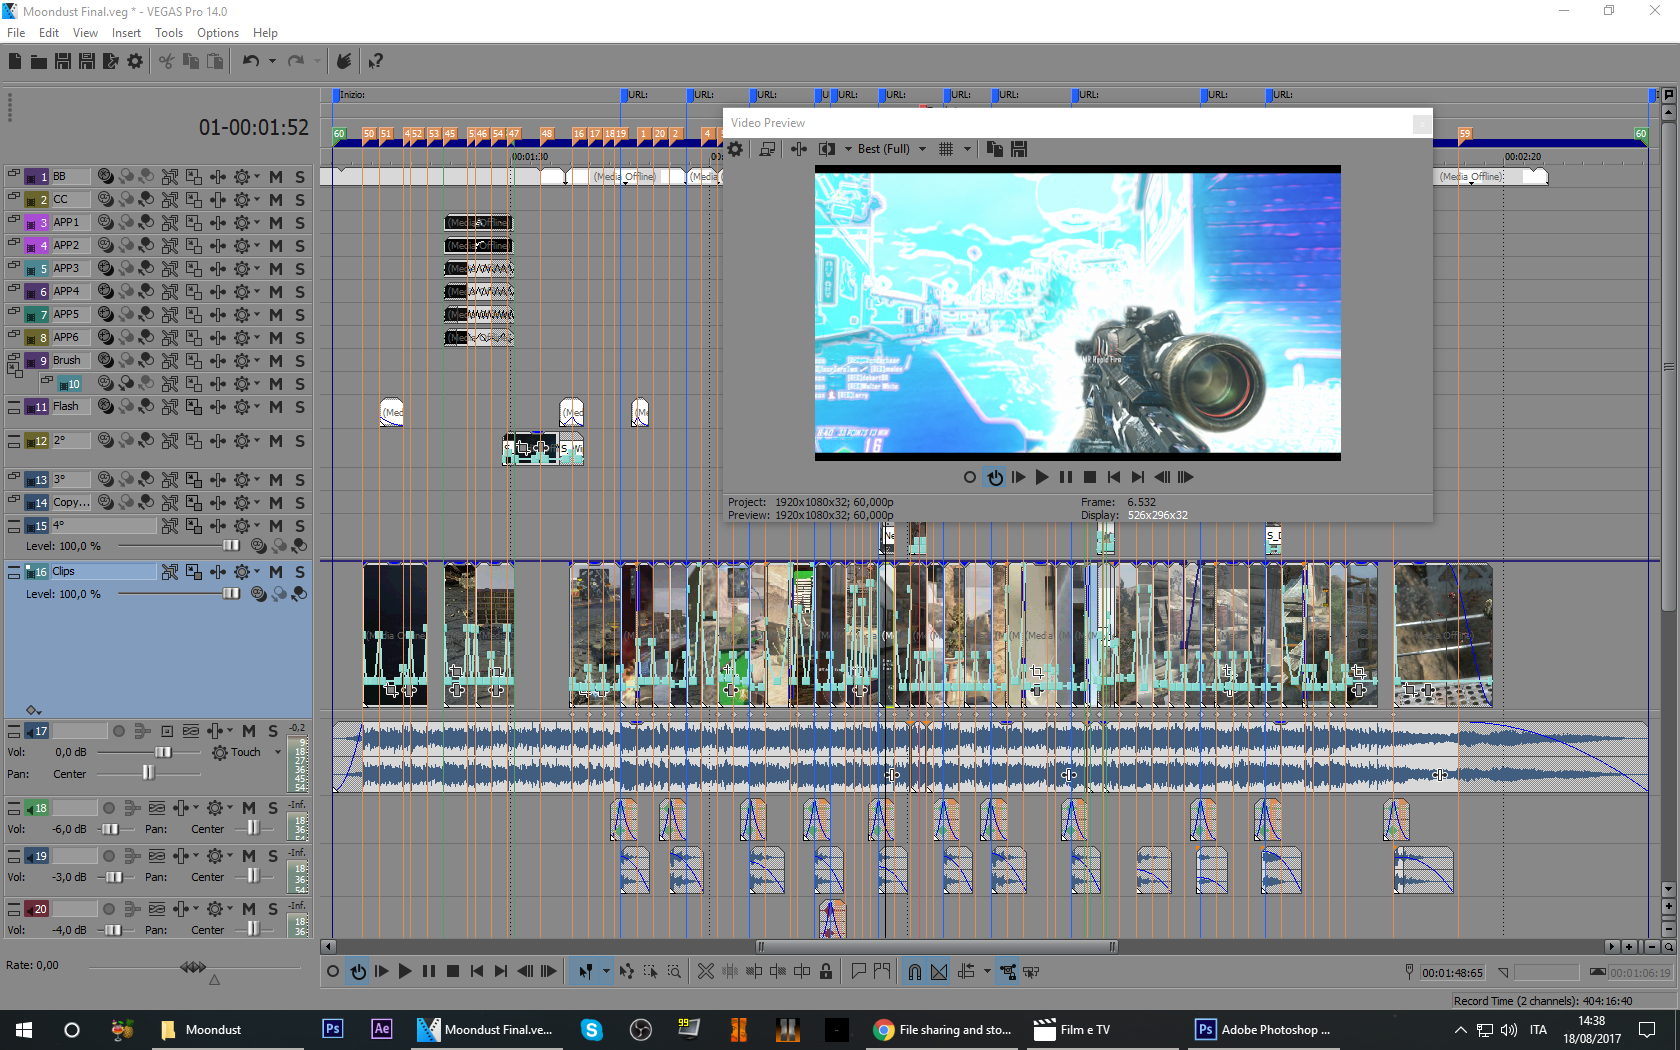Set the playback Rate slider
This screenshot has height=1050, width=1680.
coord(193,967)
